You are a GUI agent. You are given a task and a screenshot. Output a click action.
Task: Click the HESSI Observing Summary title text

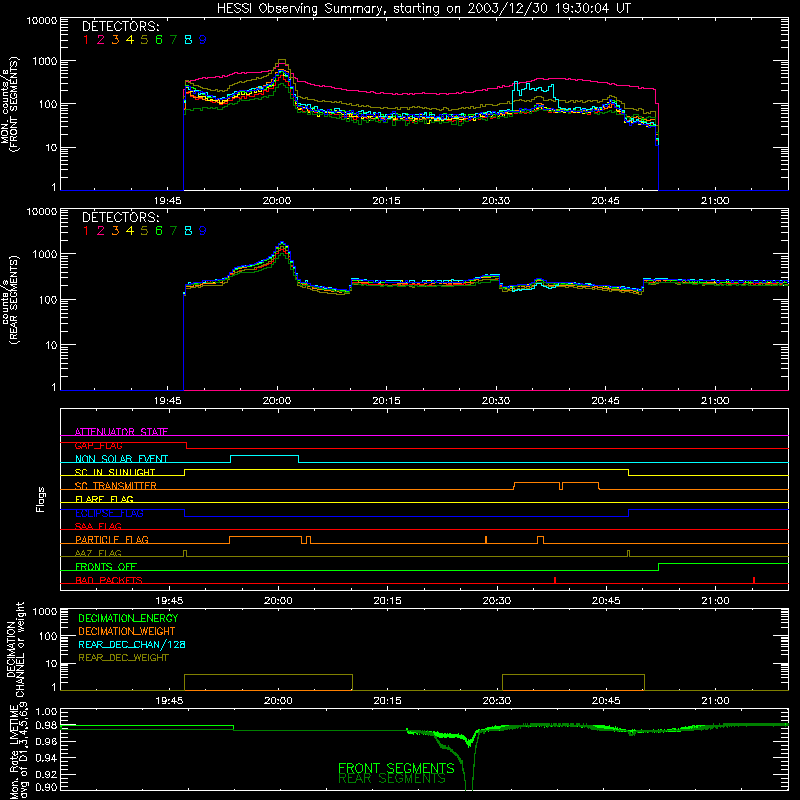pos(423,9)
